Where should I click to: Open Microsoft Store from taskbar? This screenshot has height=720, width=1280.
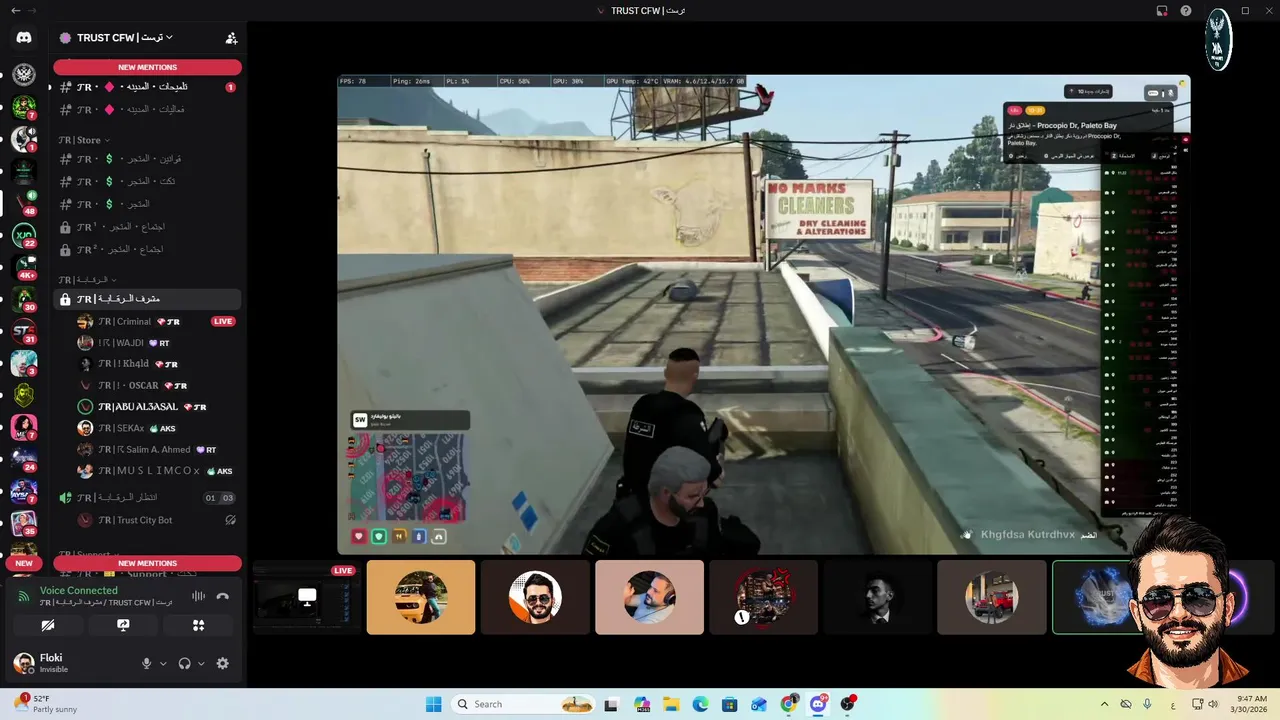click(730, 704)
